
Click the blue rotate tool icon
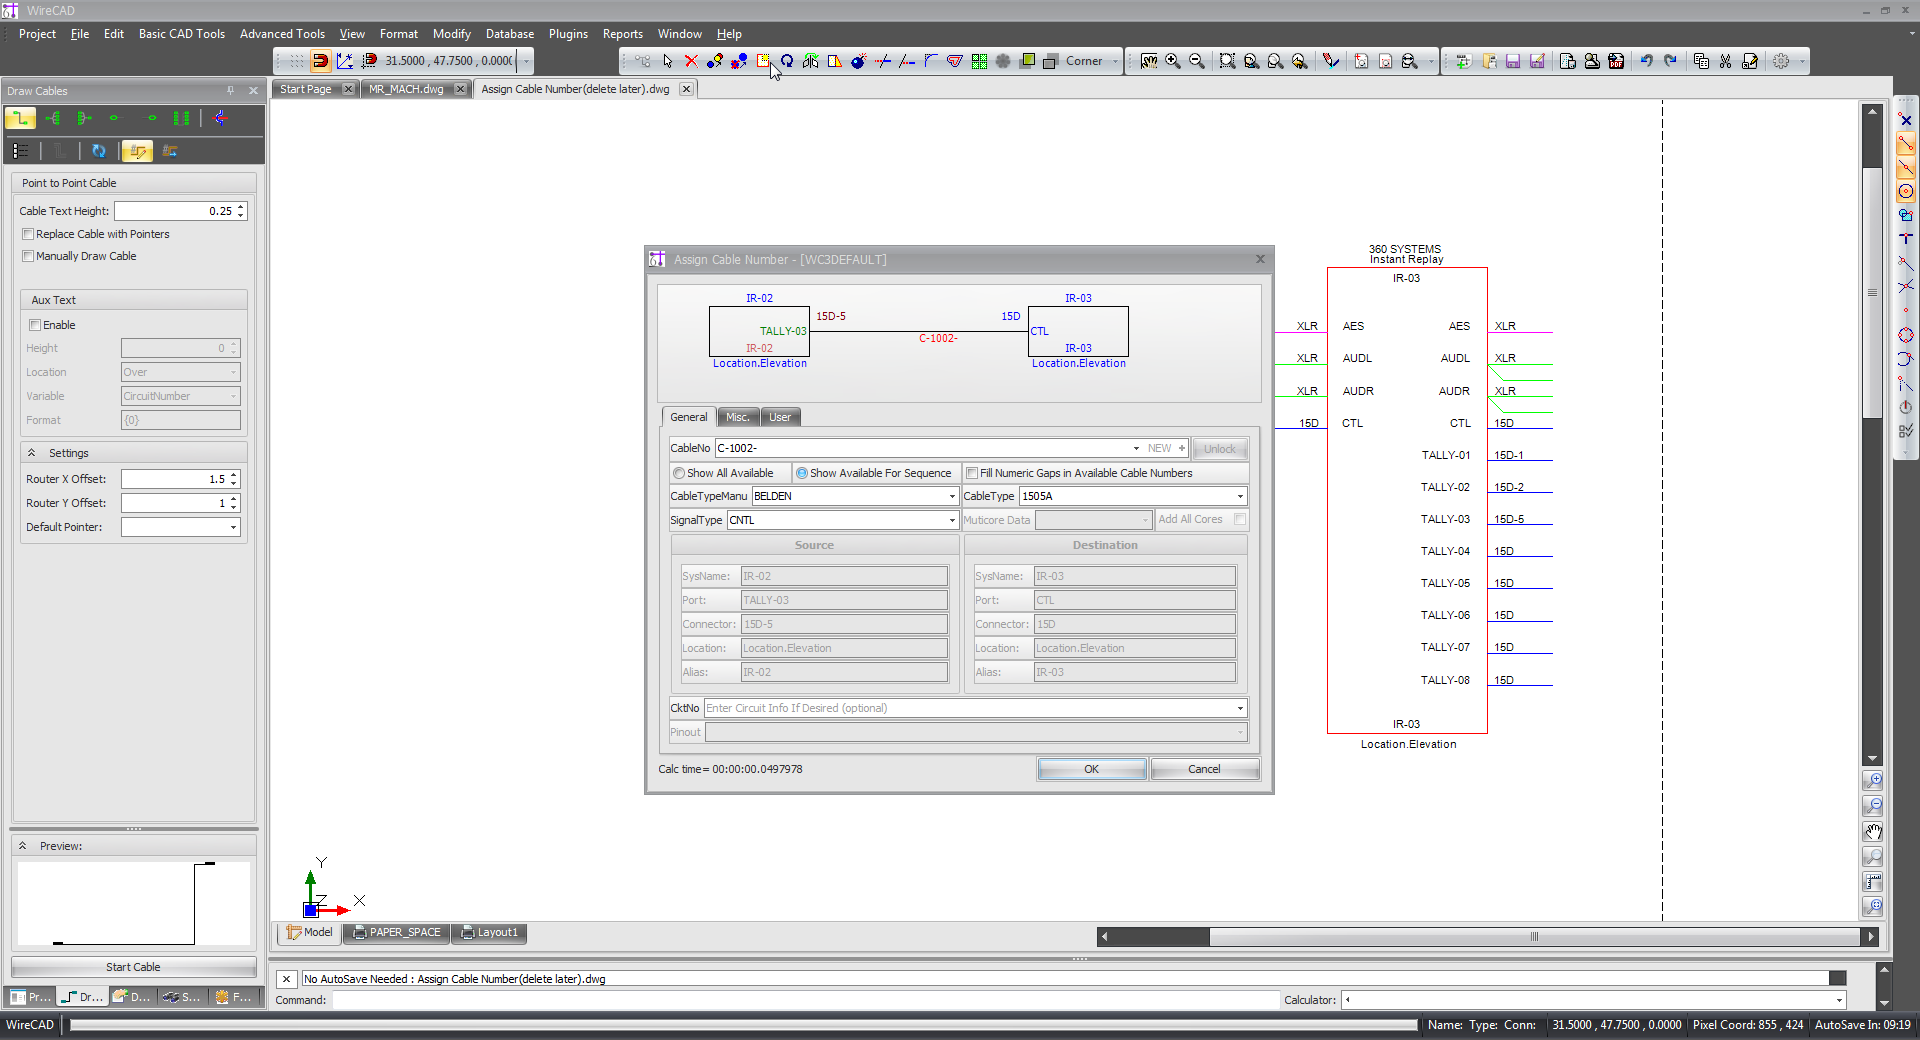click(787, 61)
